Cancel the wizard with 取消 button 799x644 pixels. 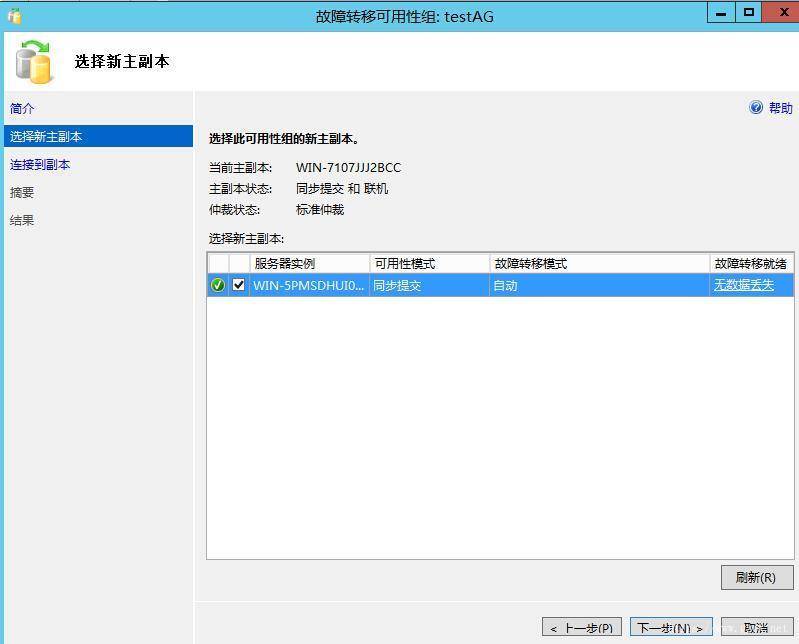(757, 628)
